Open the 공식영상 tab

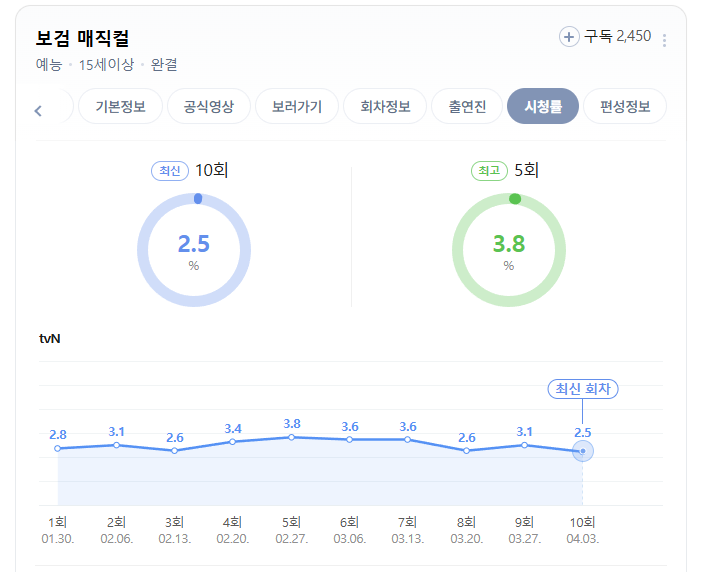(209, 107)
